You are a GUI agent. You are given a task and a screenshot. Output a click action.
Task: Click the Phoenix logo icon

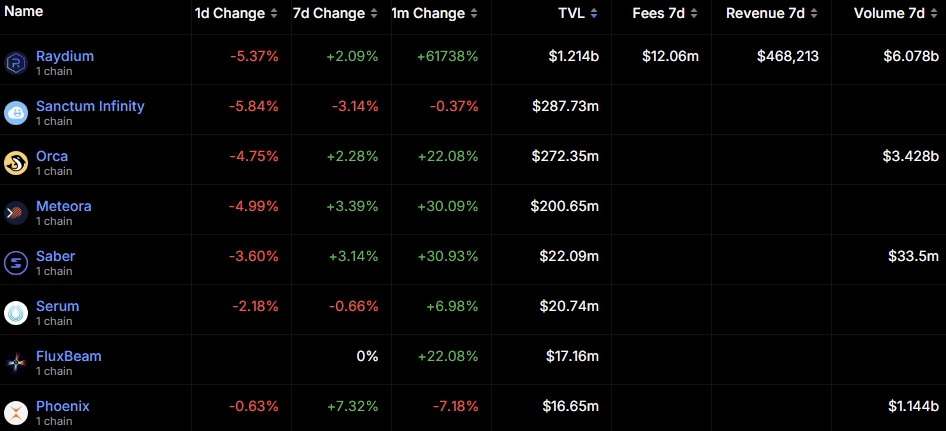[x=16, y=412]
